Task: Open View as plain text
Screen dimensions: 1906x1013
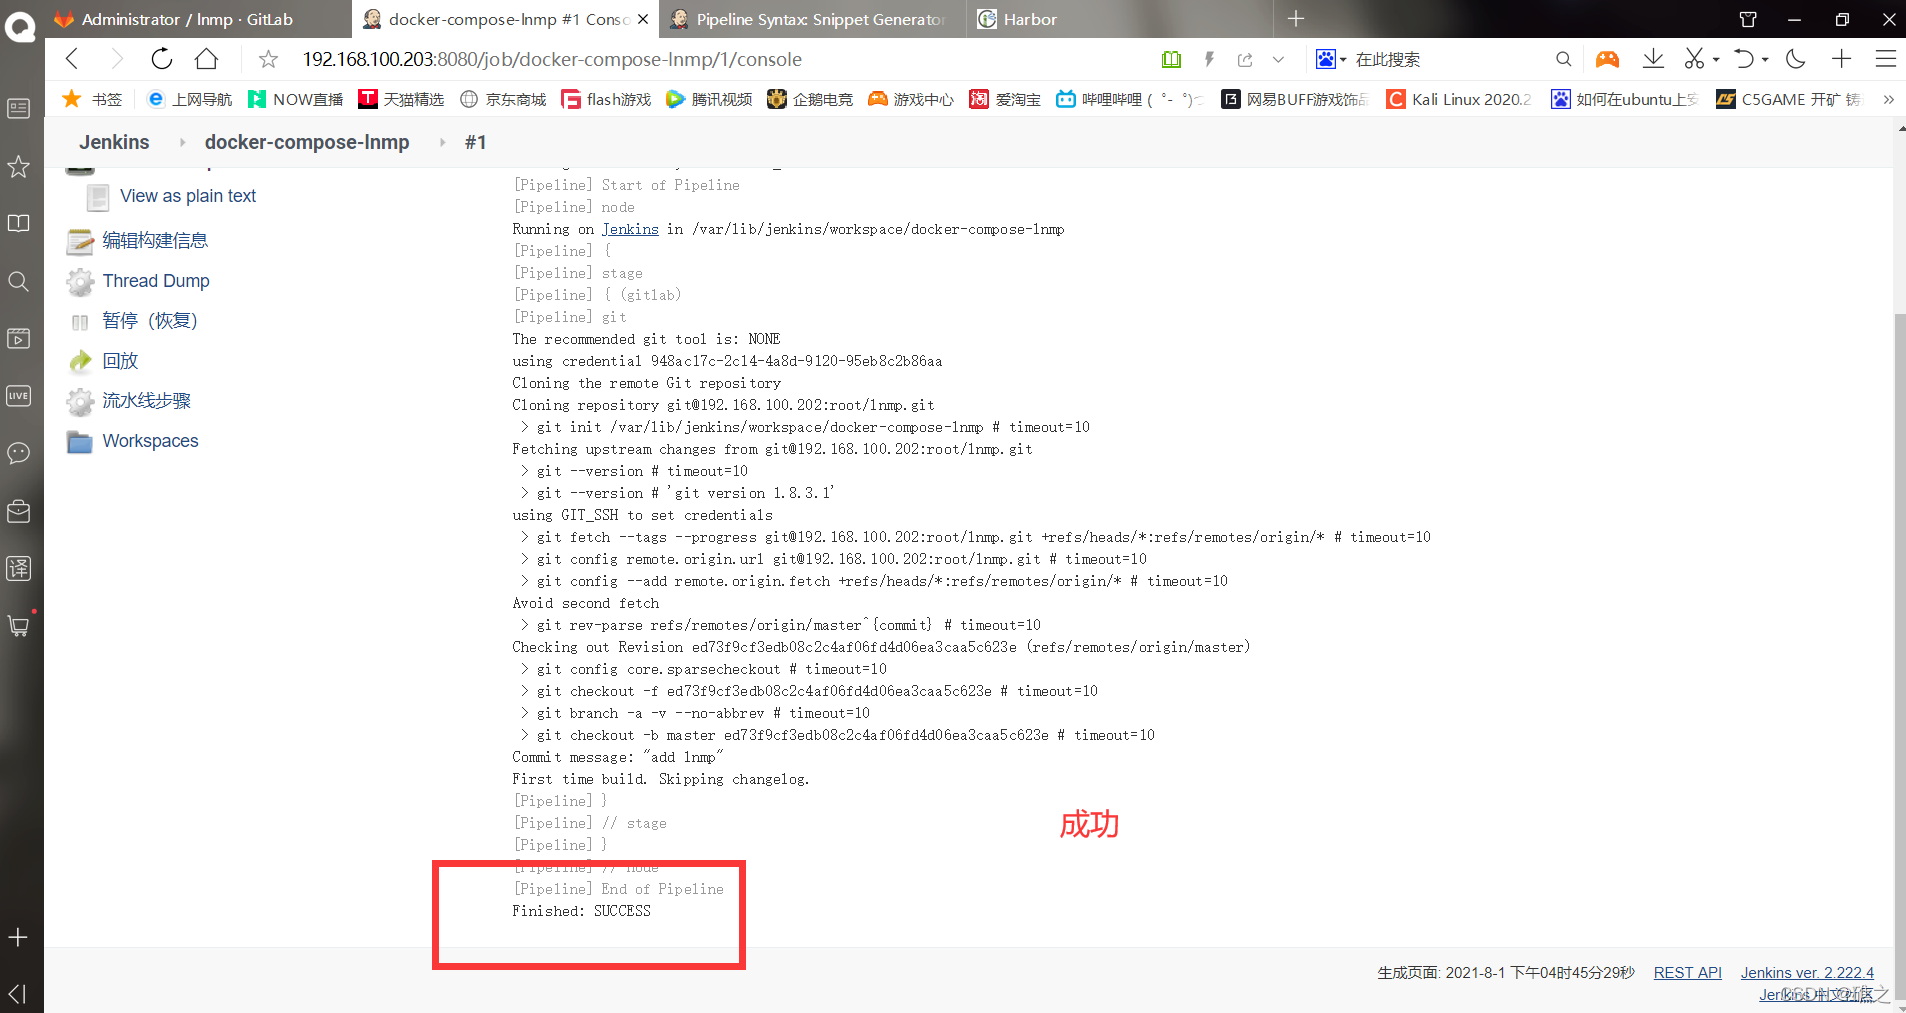Action: click(x=188, y=196)
